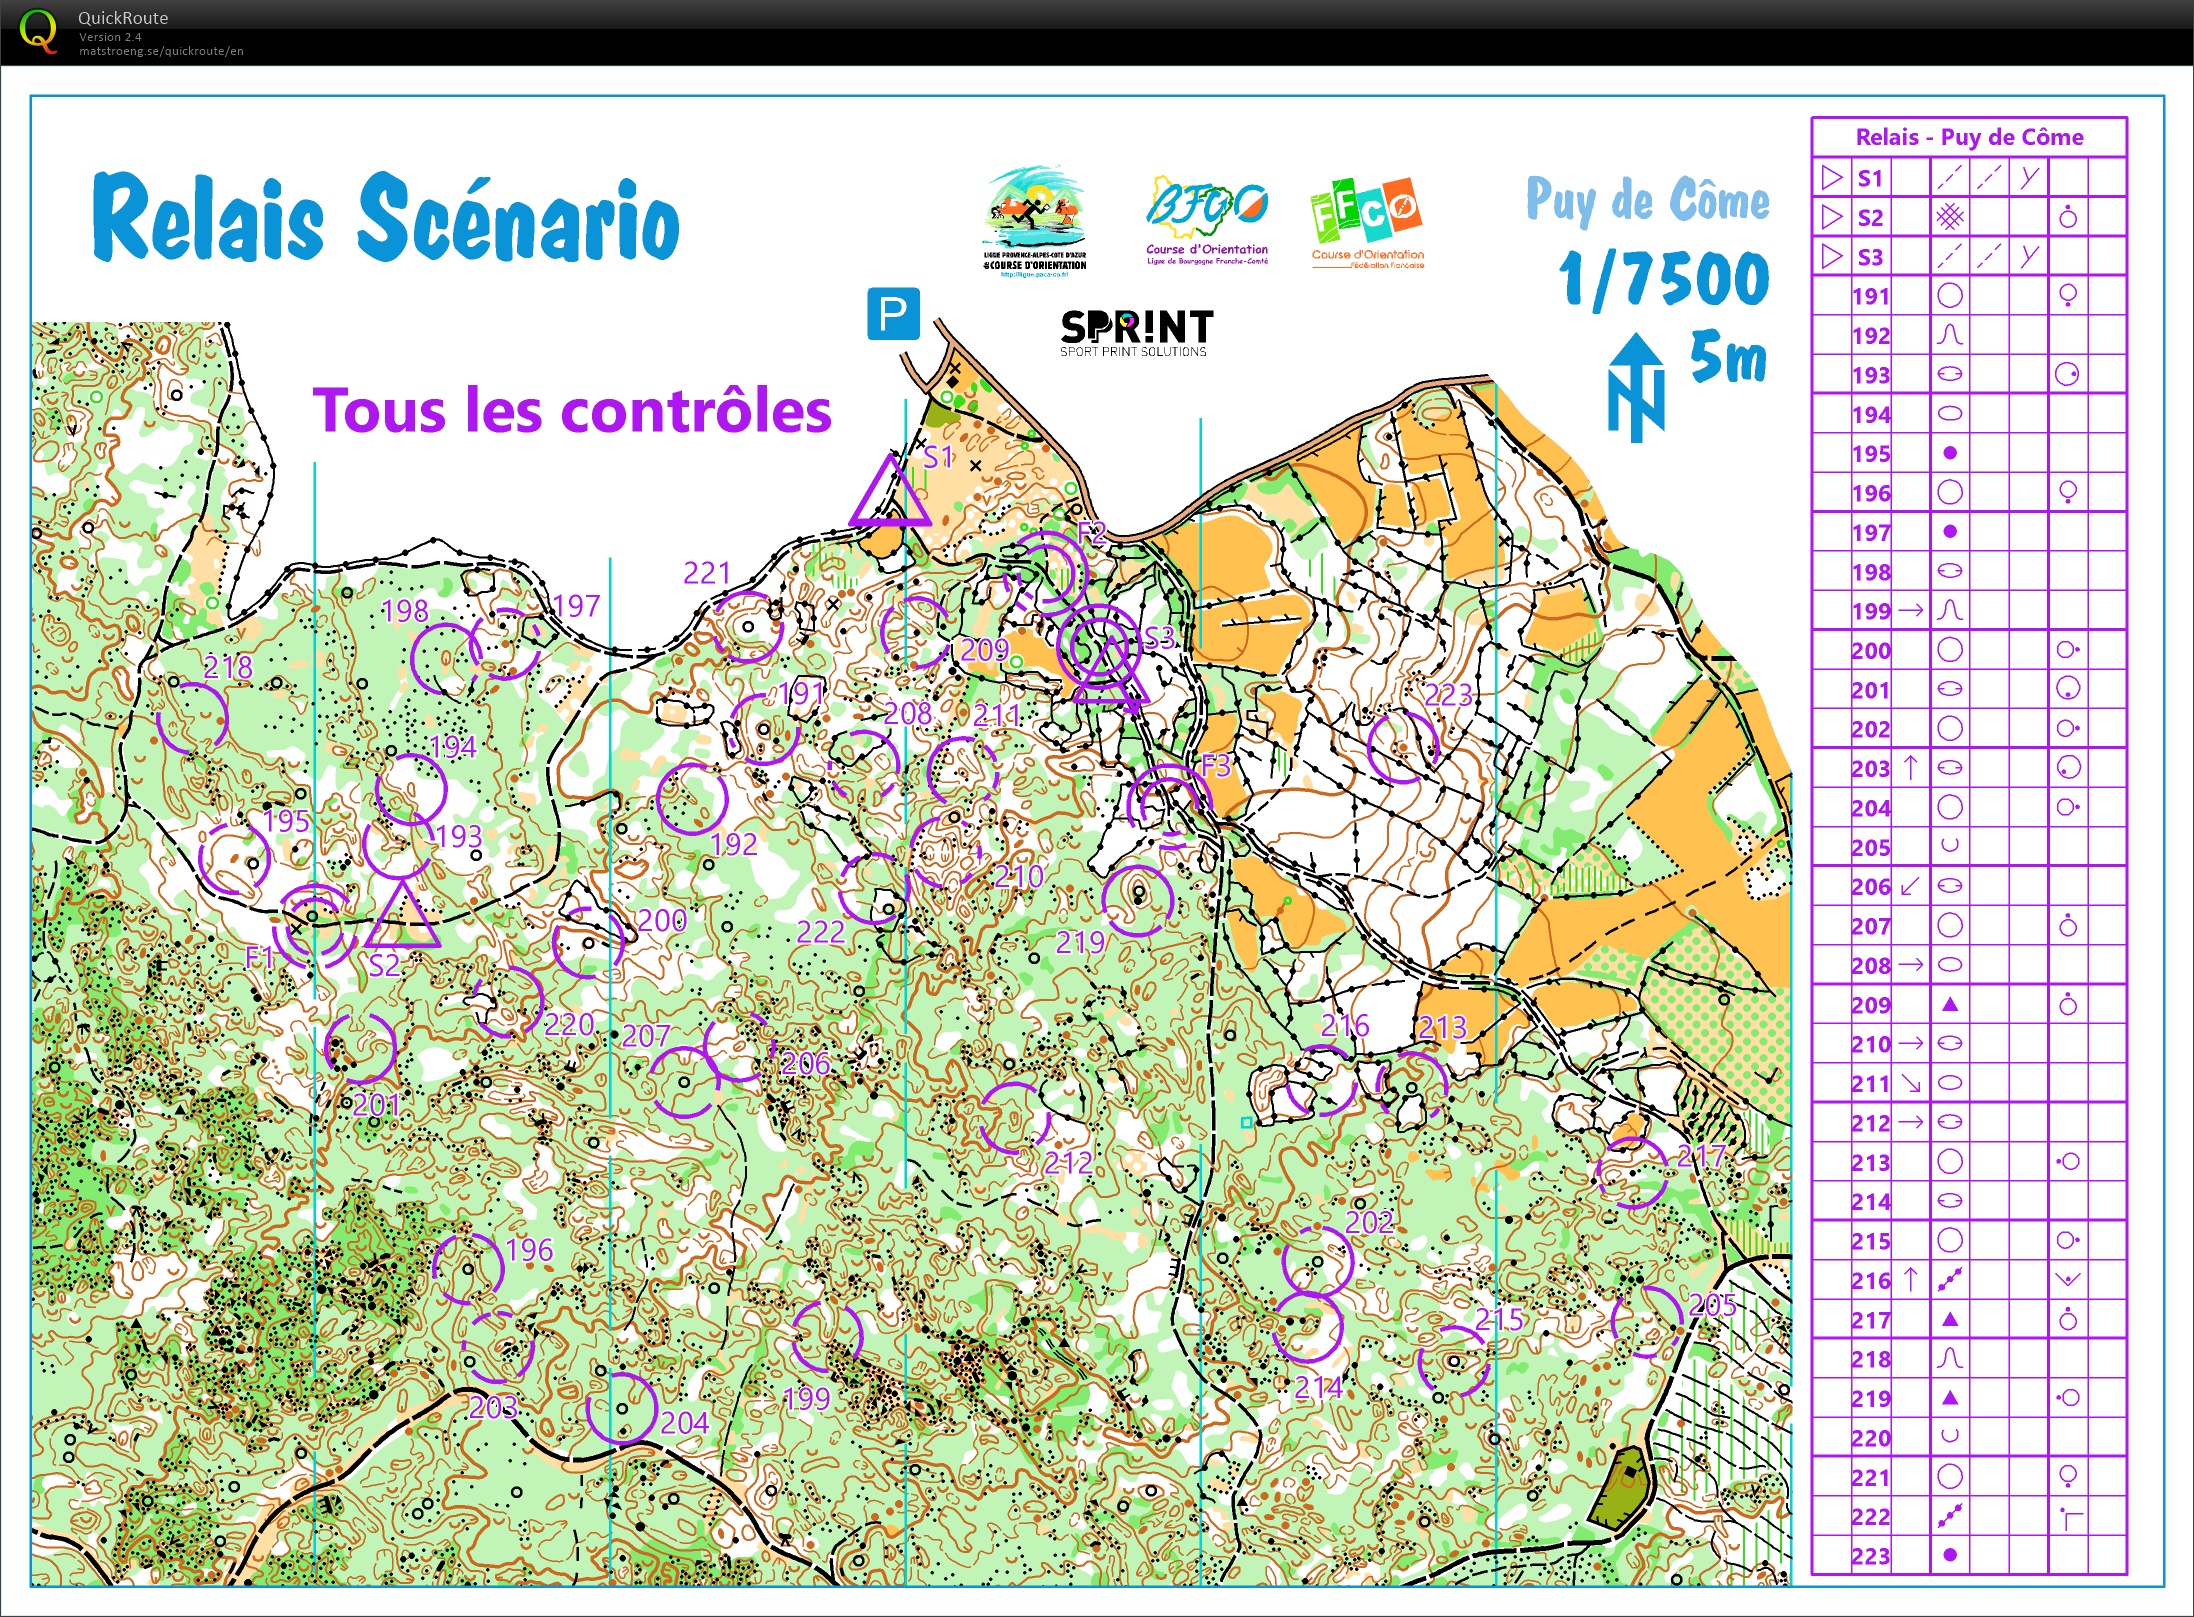Viewport: 2194px width, 1617px height.
Task: Click the "Tous les contrôles" heading
Action: tap(572, 411)
